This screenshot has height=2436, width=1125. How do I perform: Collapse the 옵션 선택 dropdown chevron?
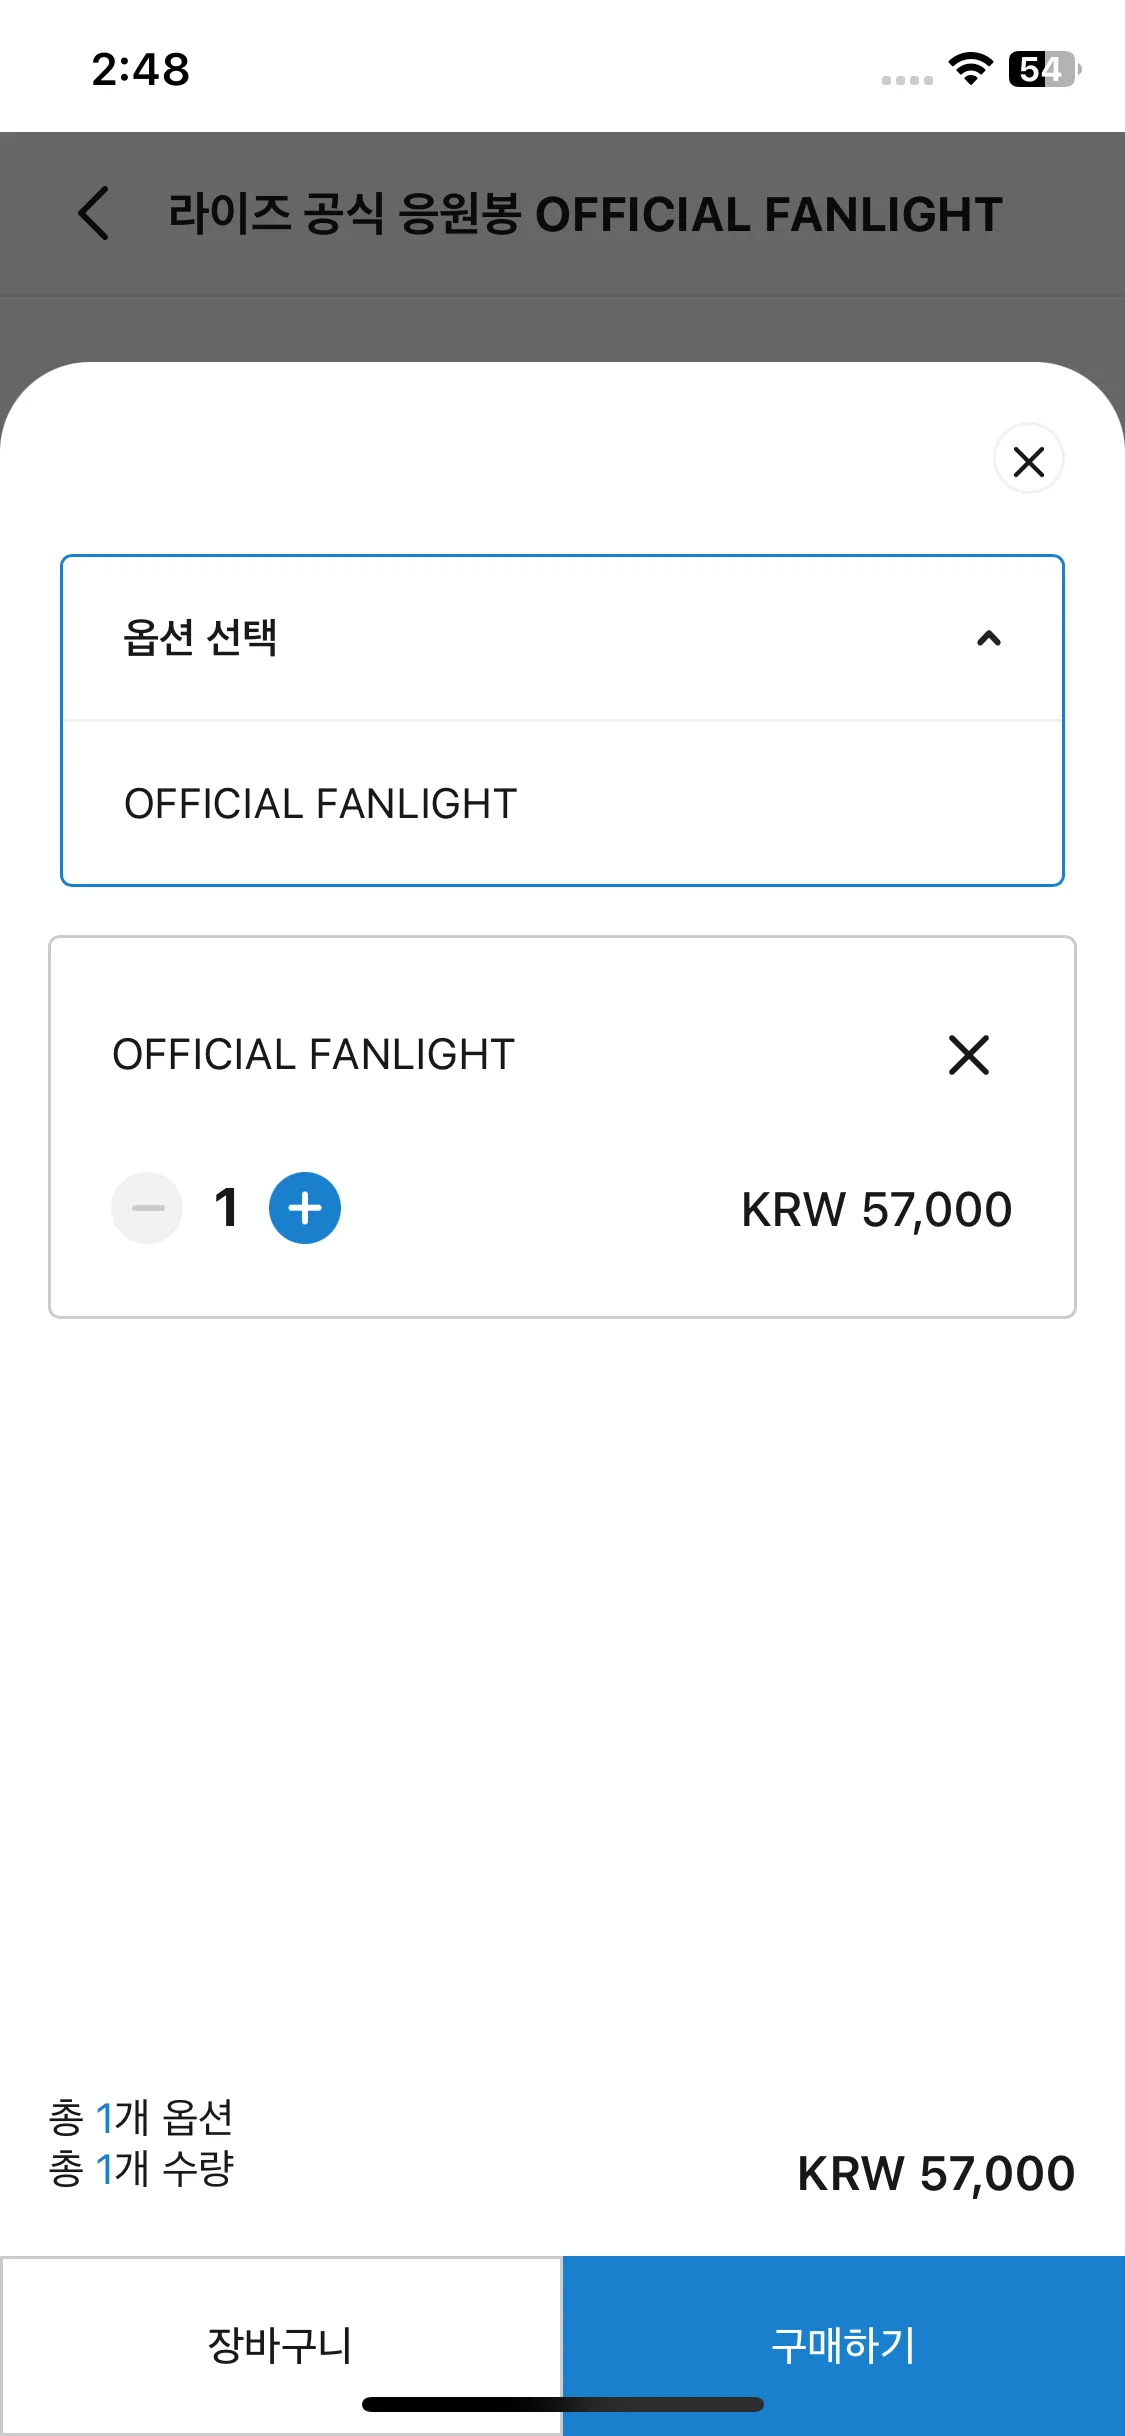click(x=988, y=638)
